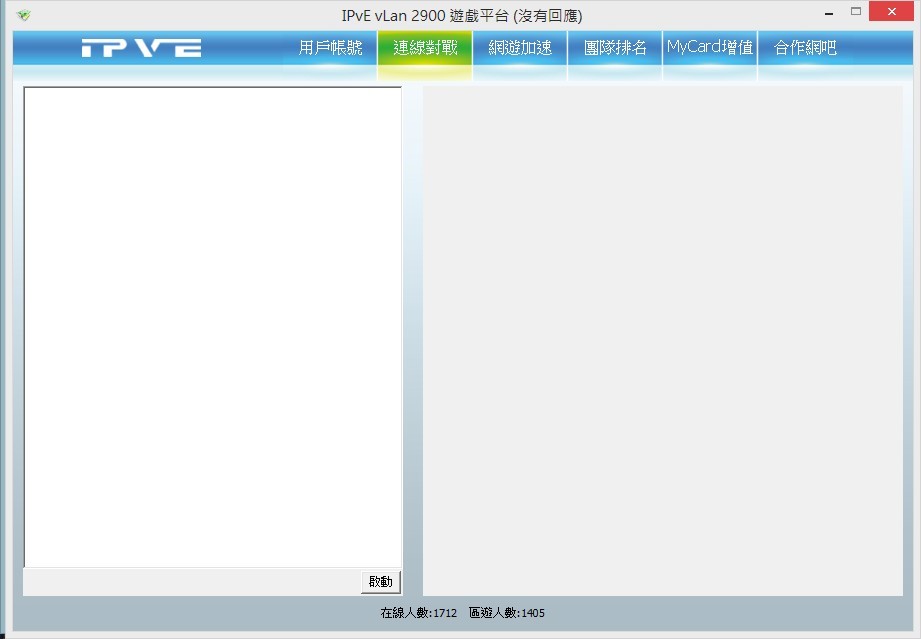
Task: Maximize the IPvE vLan window
Action: (x=856, y=12)
